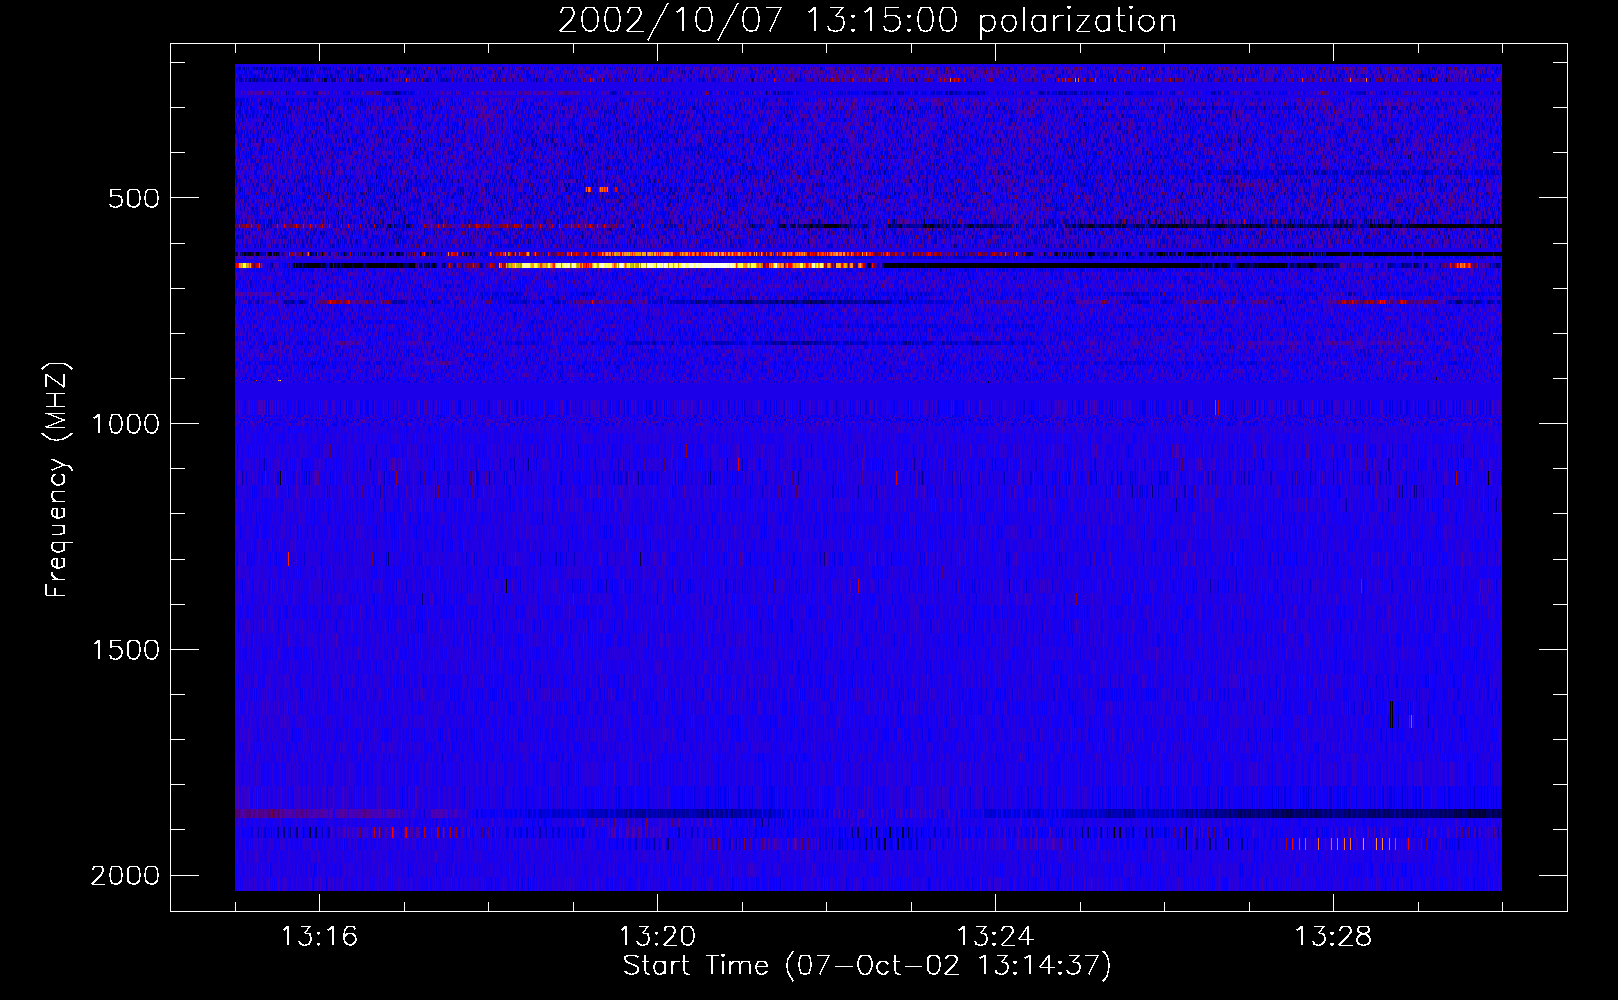Image resolution: width=1618 pixels, height=1000 pixels.
Task: Click the 13:16 time tick label
Action: click(319, 937)
